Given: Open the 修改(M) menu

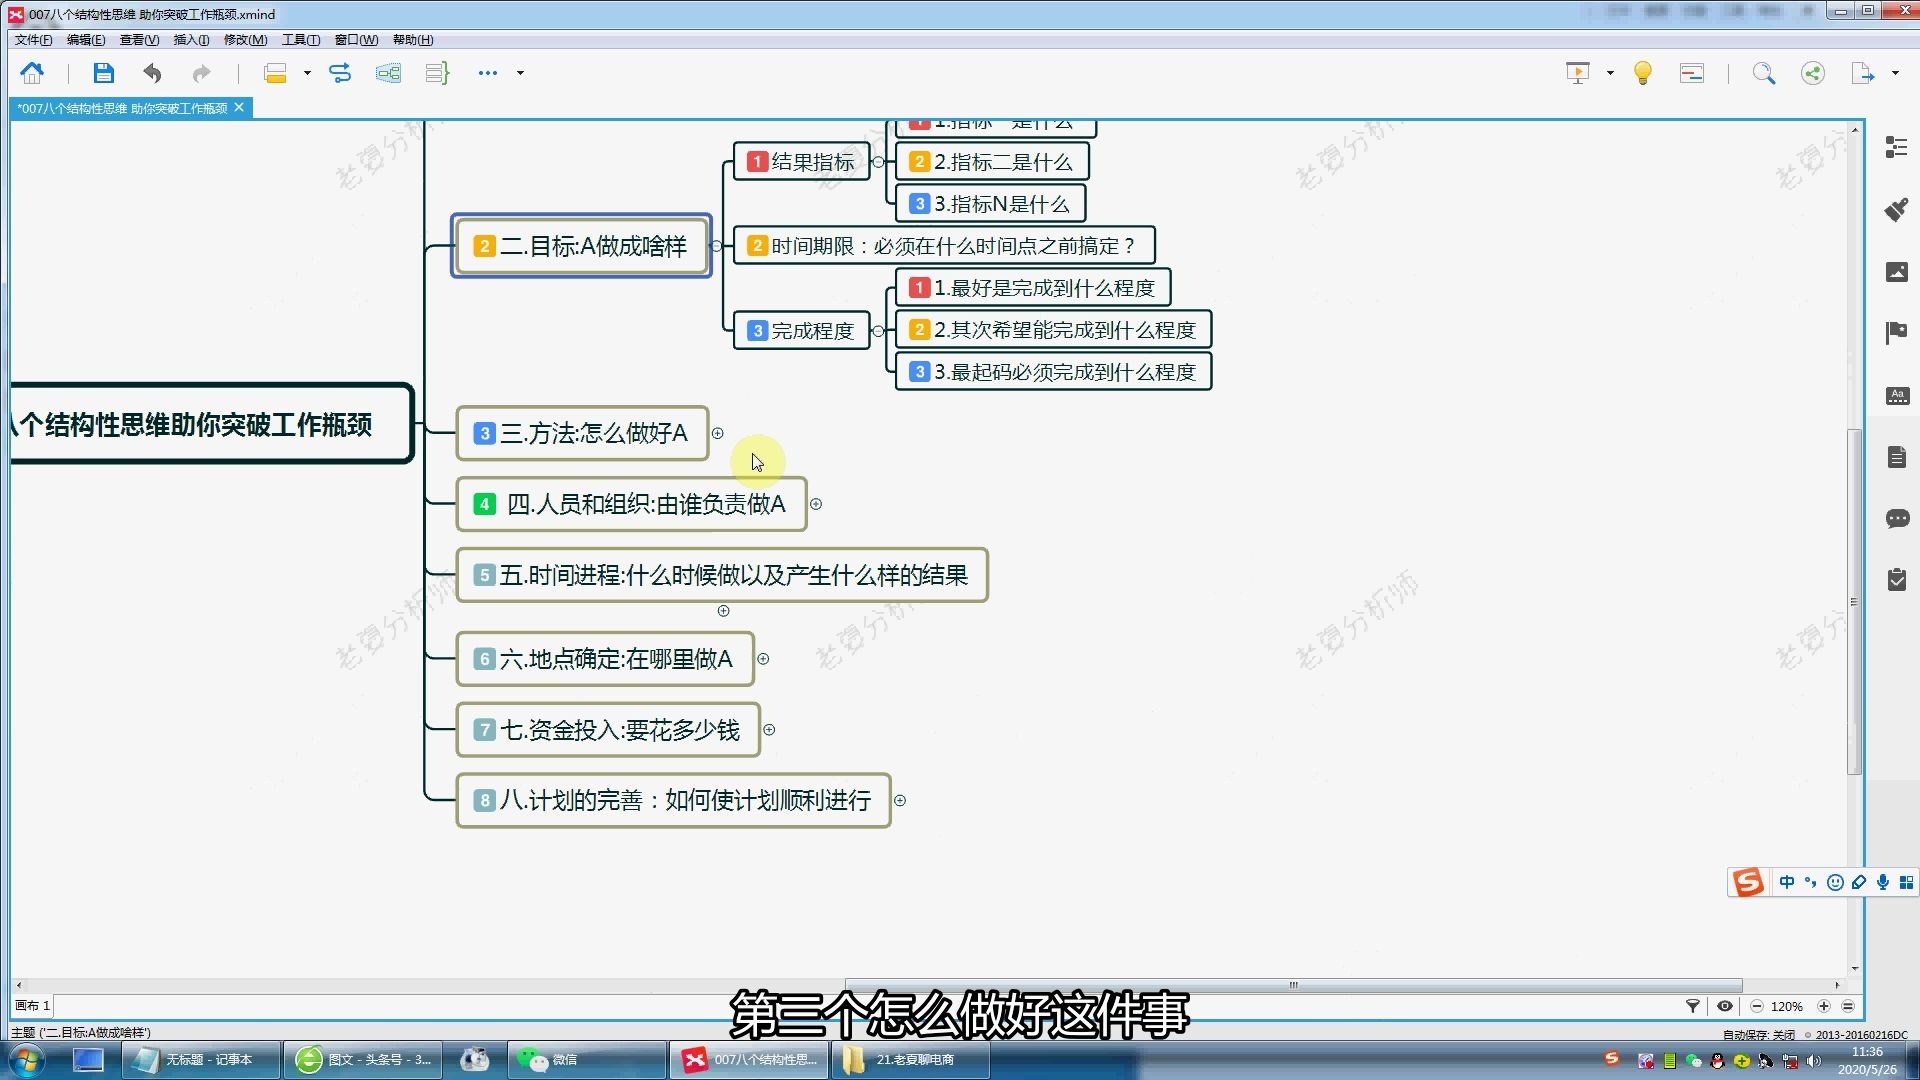Looking at the screenshot, I should tap(245, 40).
